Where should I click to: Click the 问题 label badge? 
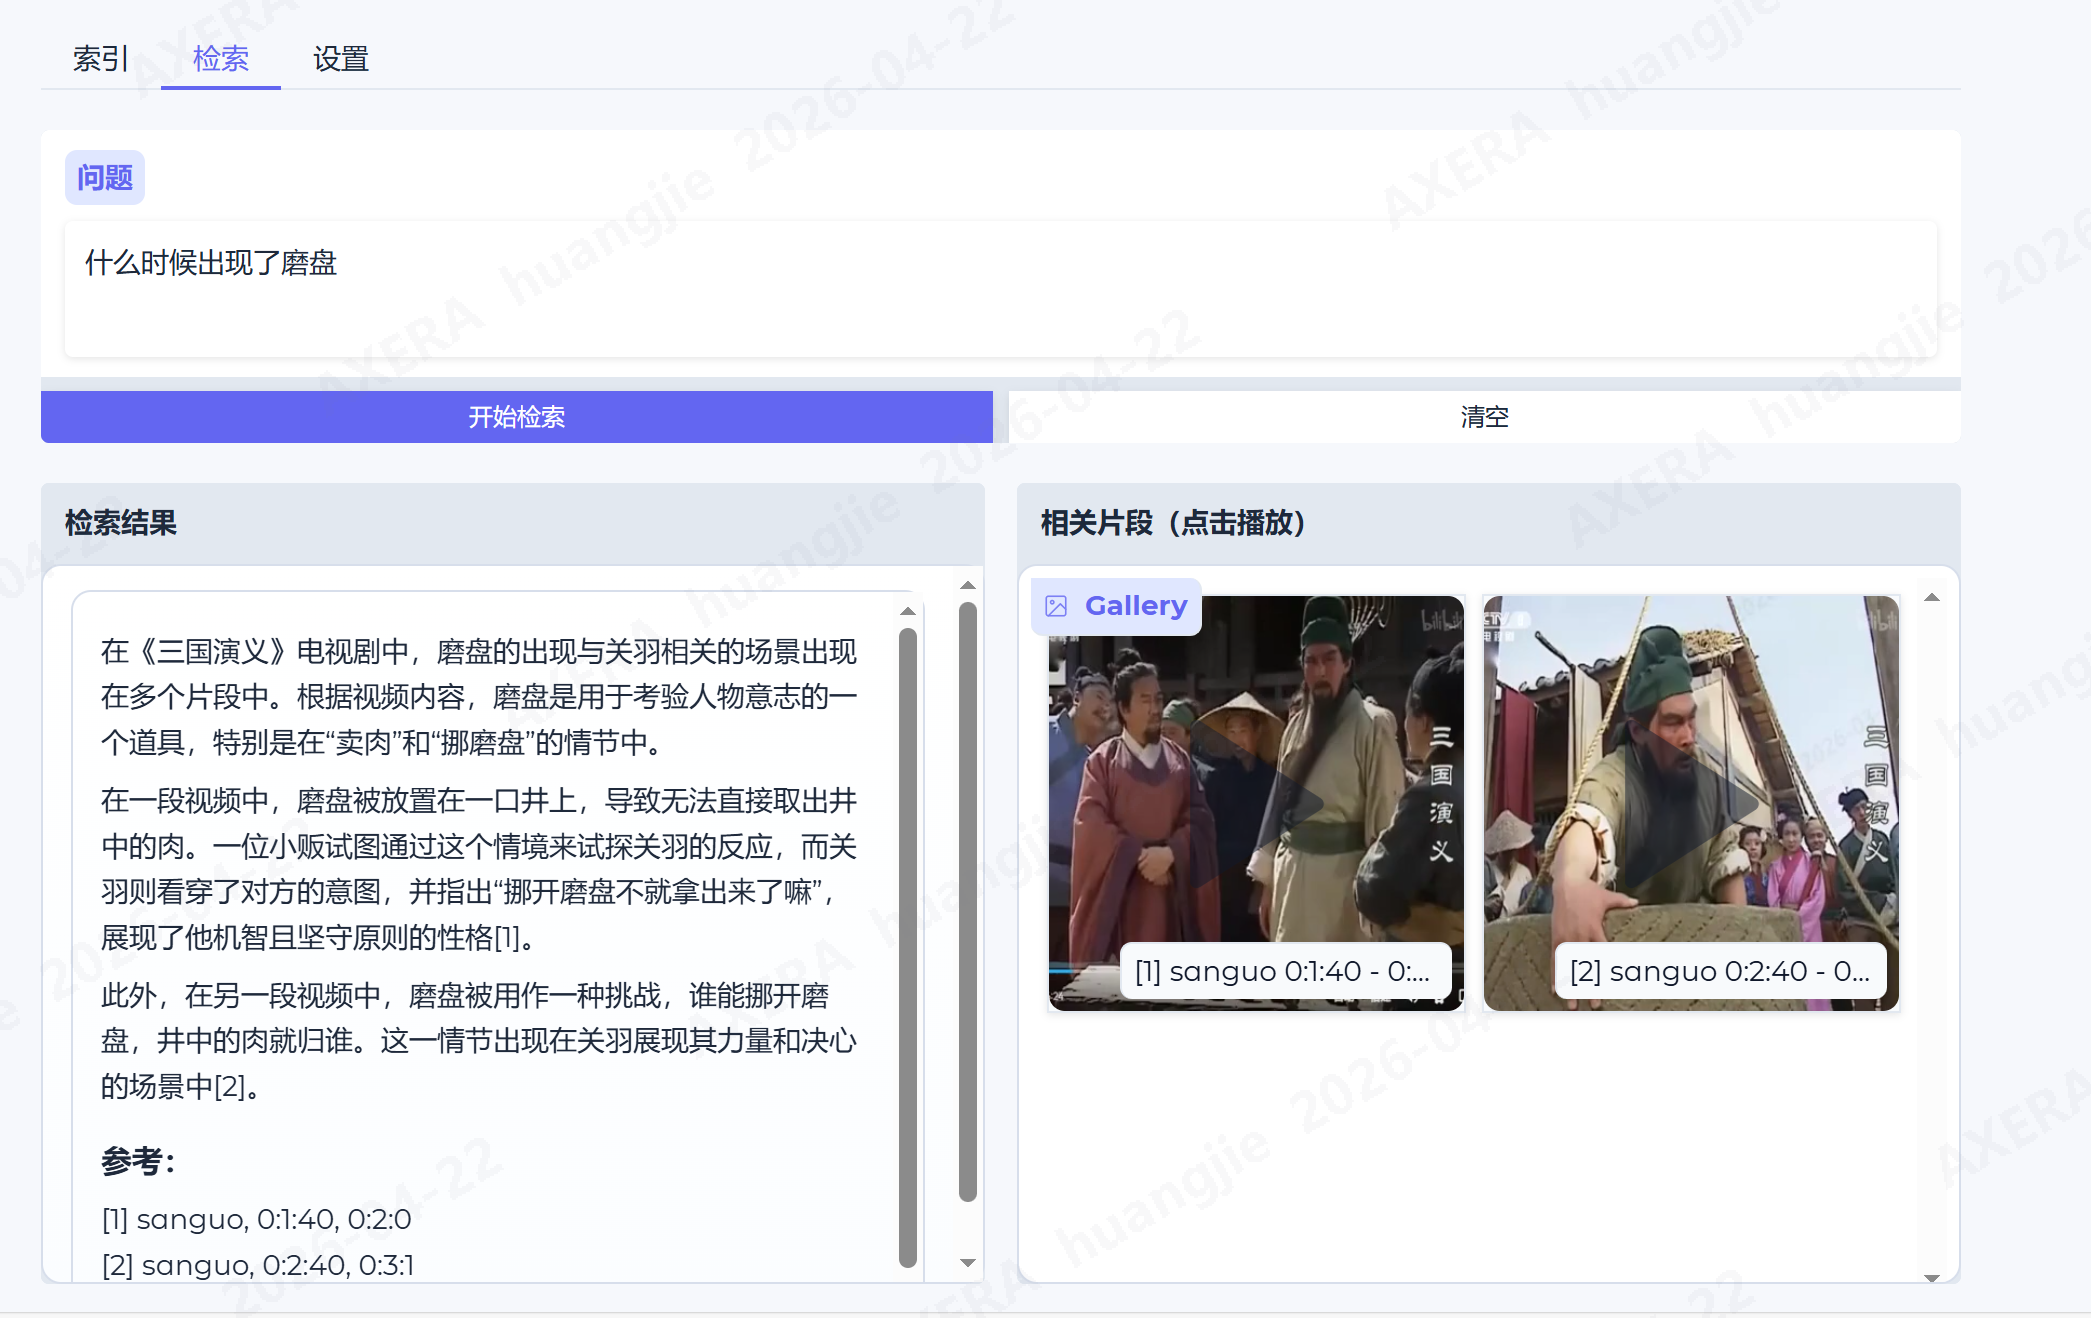[105, 178]
